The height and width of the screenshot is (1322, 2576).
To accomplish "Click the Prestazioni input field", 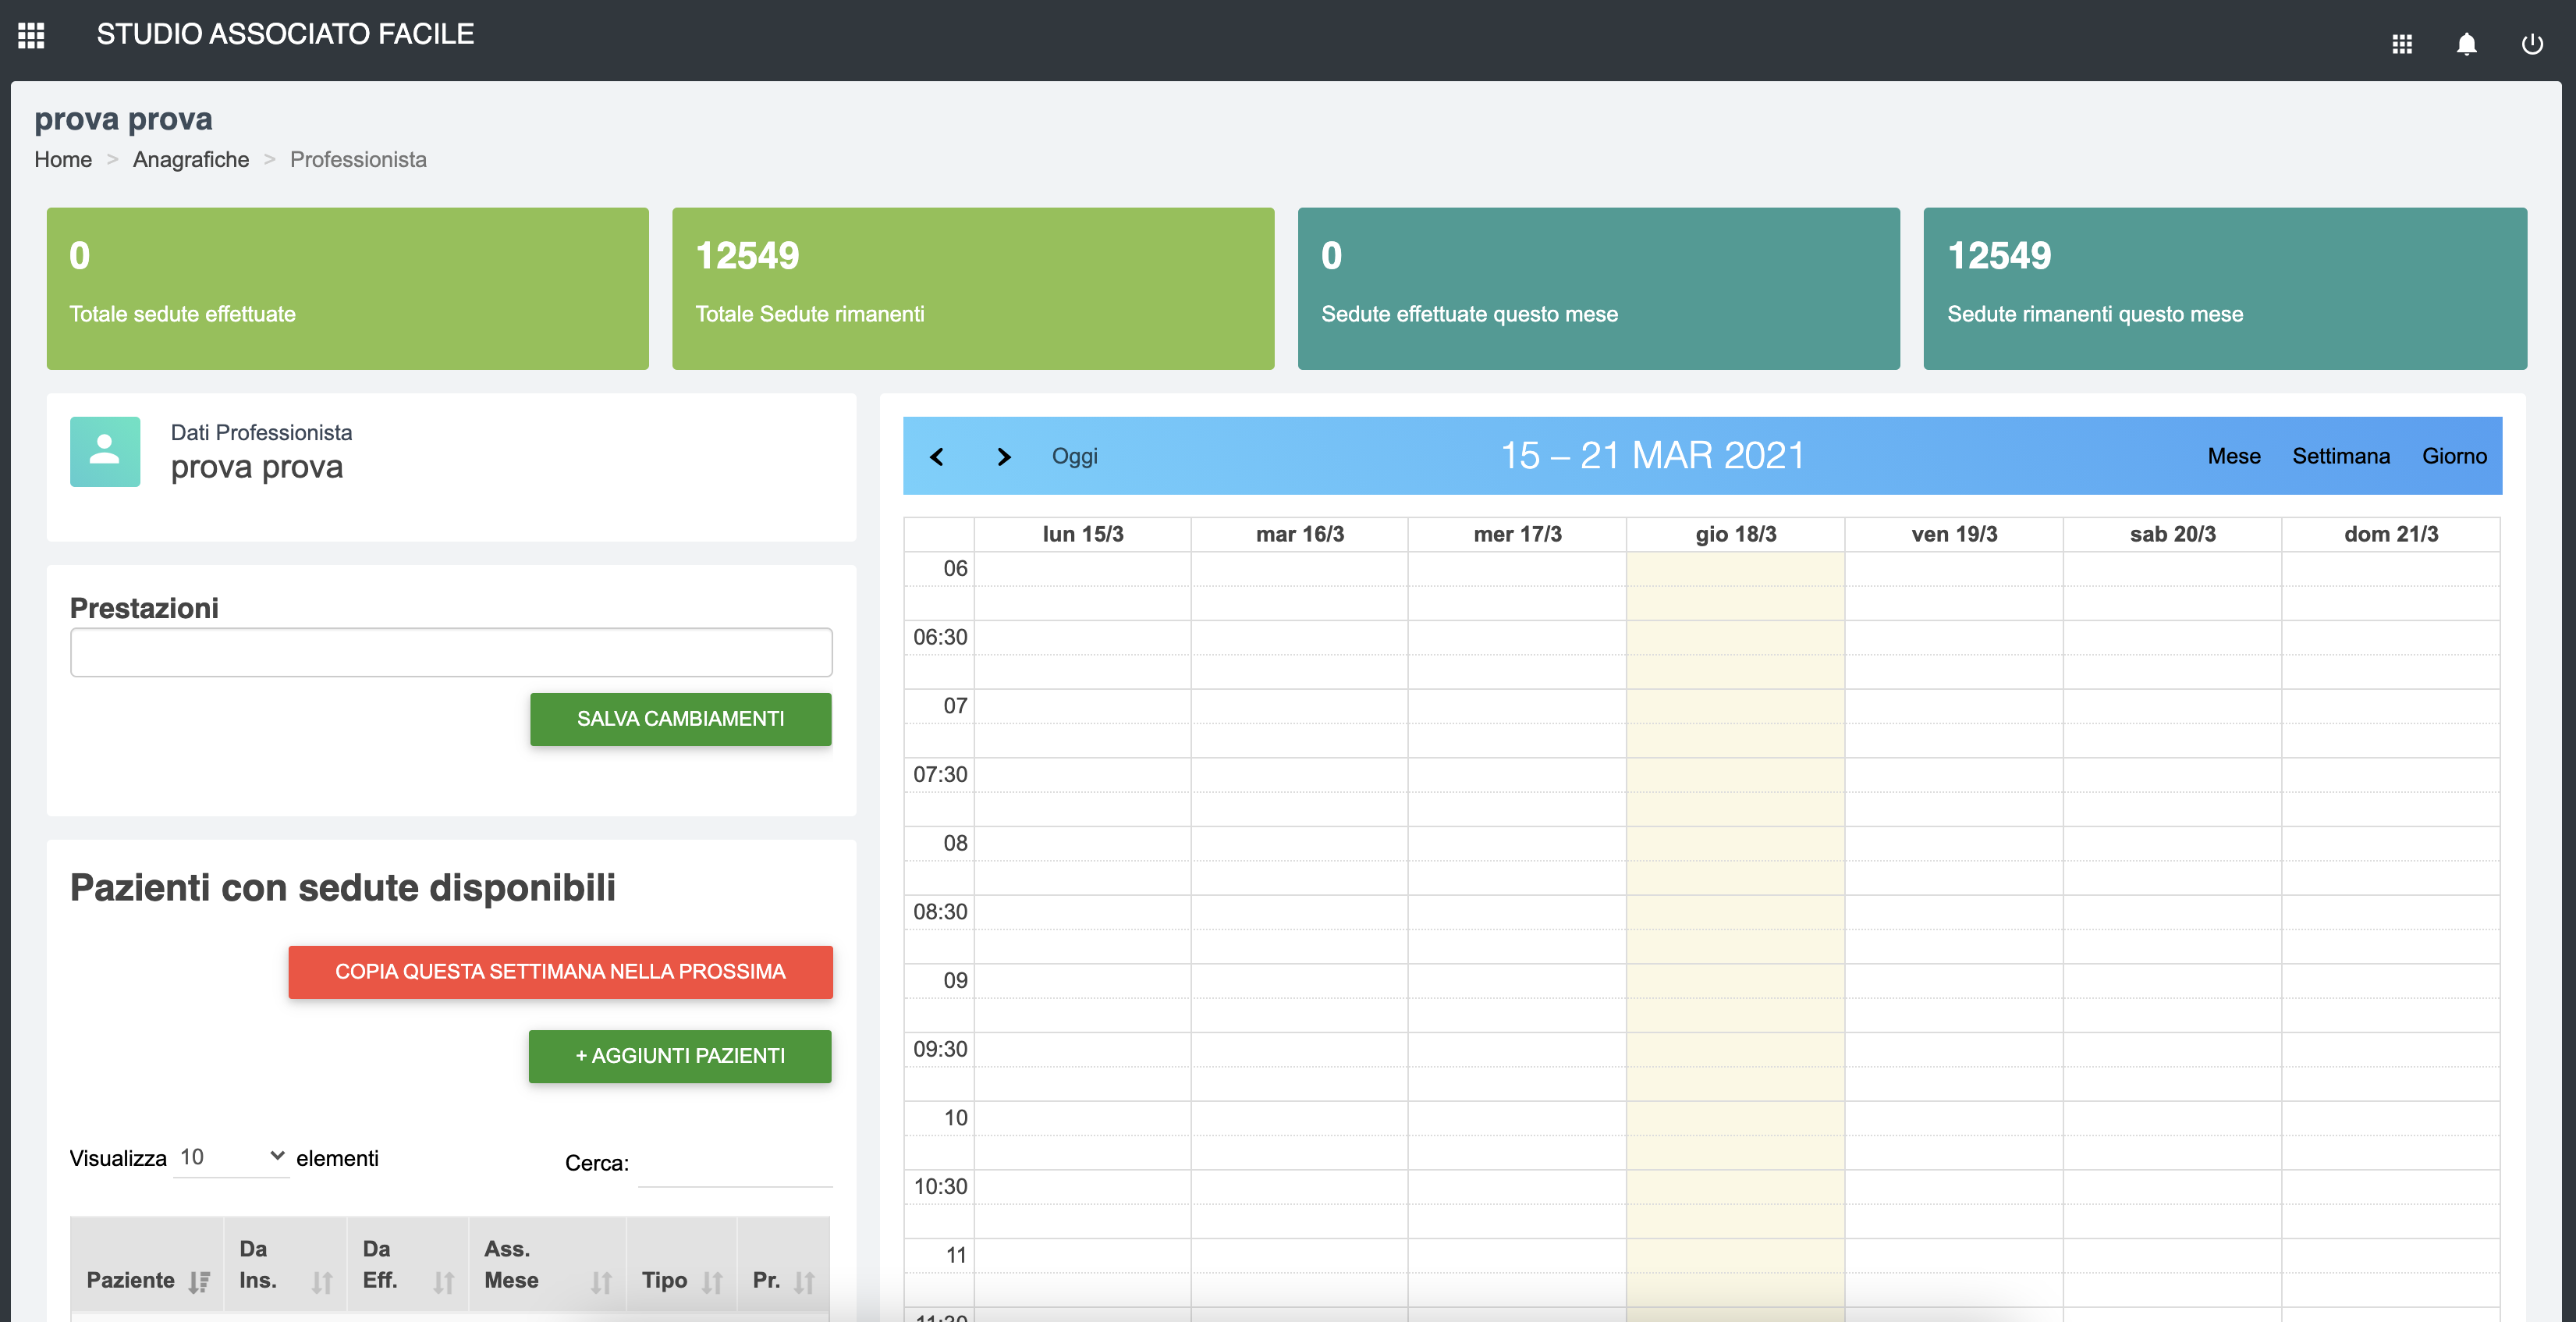I will (x=451, y=652).
